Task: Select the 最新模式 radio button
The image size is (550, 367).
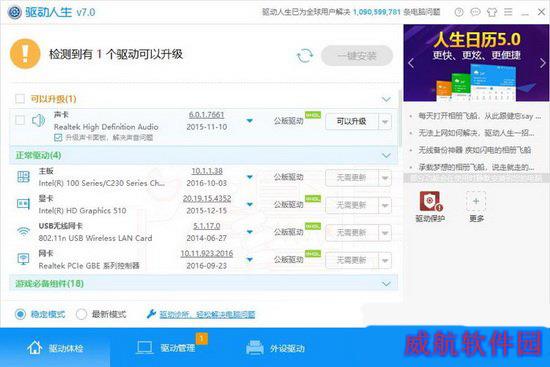Action: click(81, 314)
